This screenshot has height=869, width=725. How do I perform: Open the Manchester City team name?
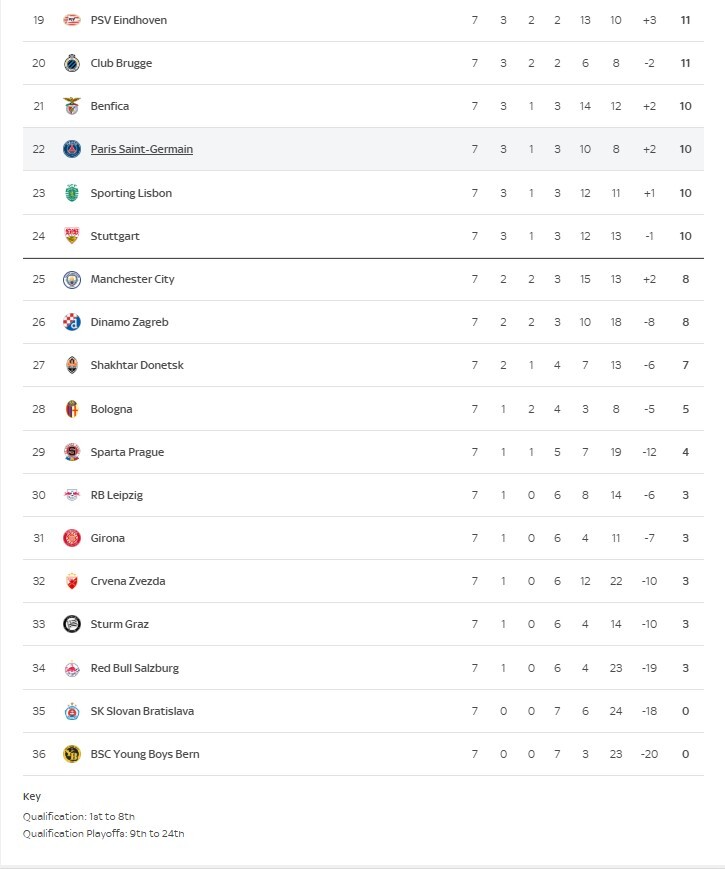pyautogui.click(x=132, y=279)
